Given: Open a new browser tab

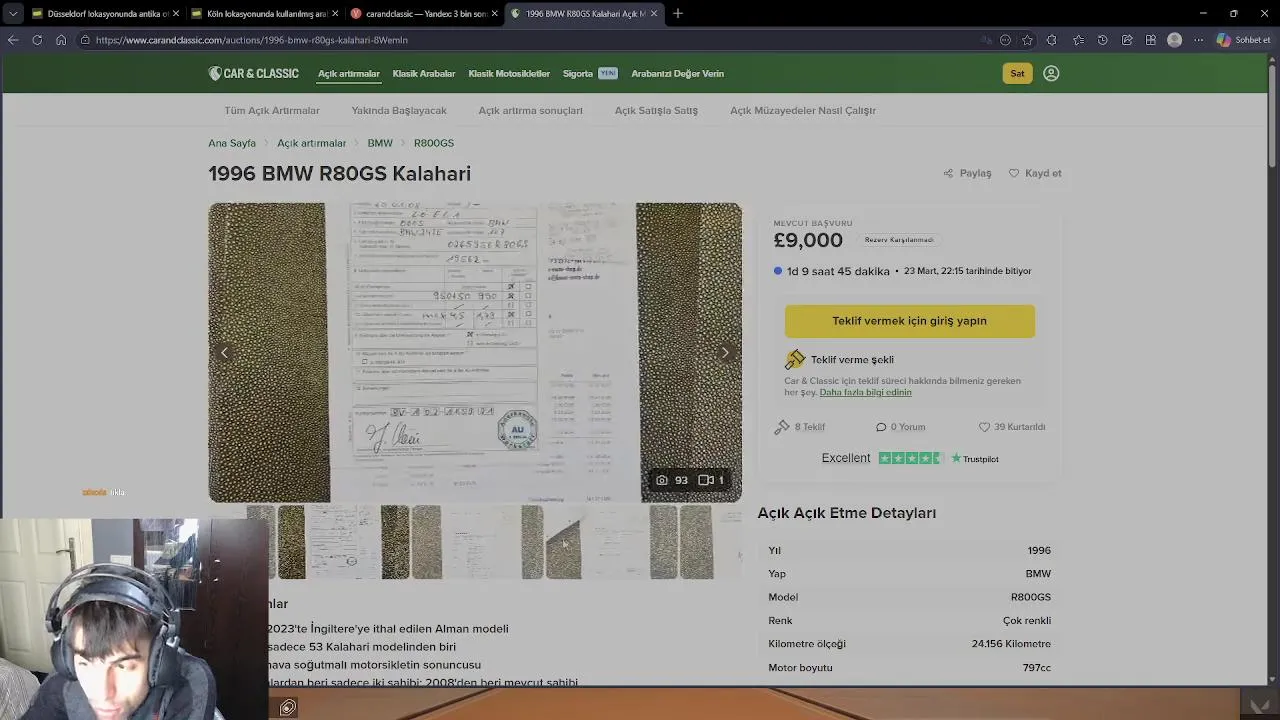Looking at the screenshot, I should 678,14.
